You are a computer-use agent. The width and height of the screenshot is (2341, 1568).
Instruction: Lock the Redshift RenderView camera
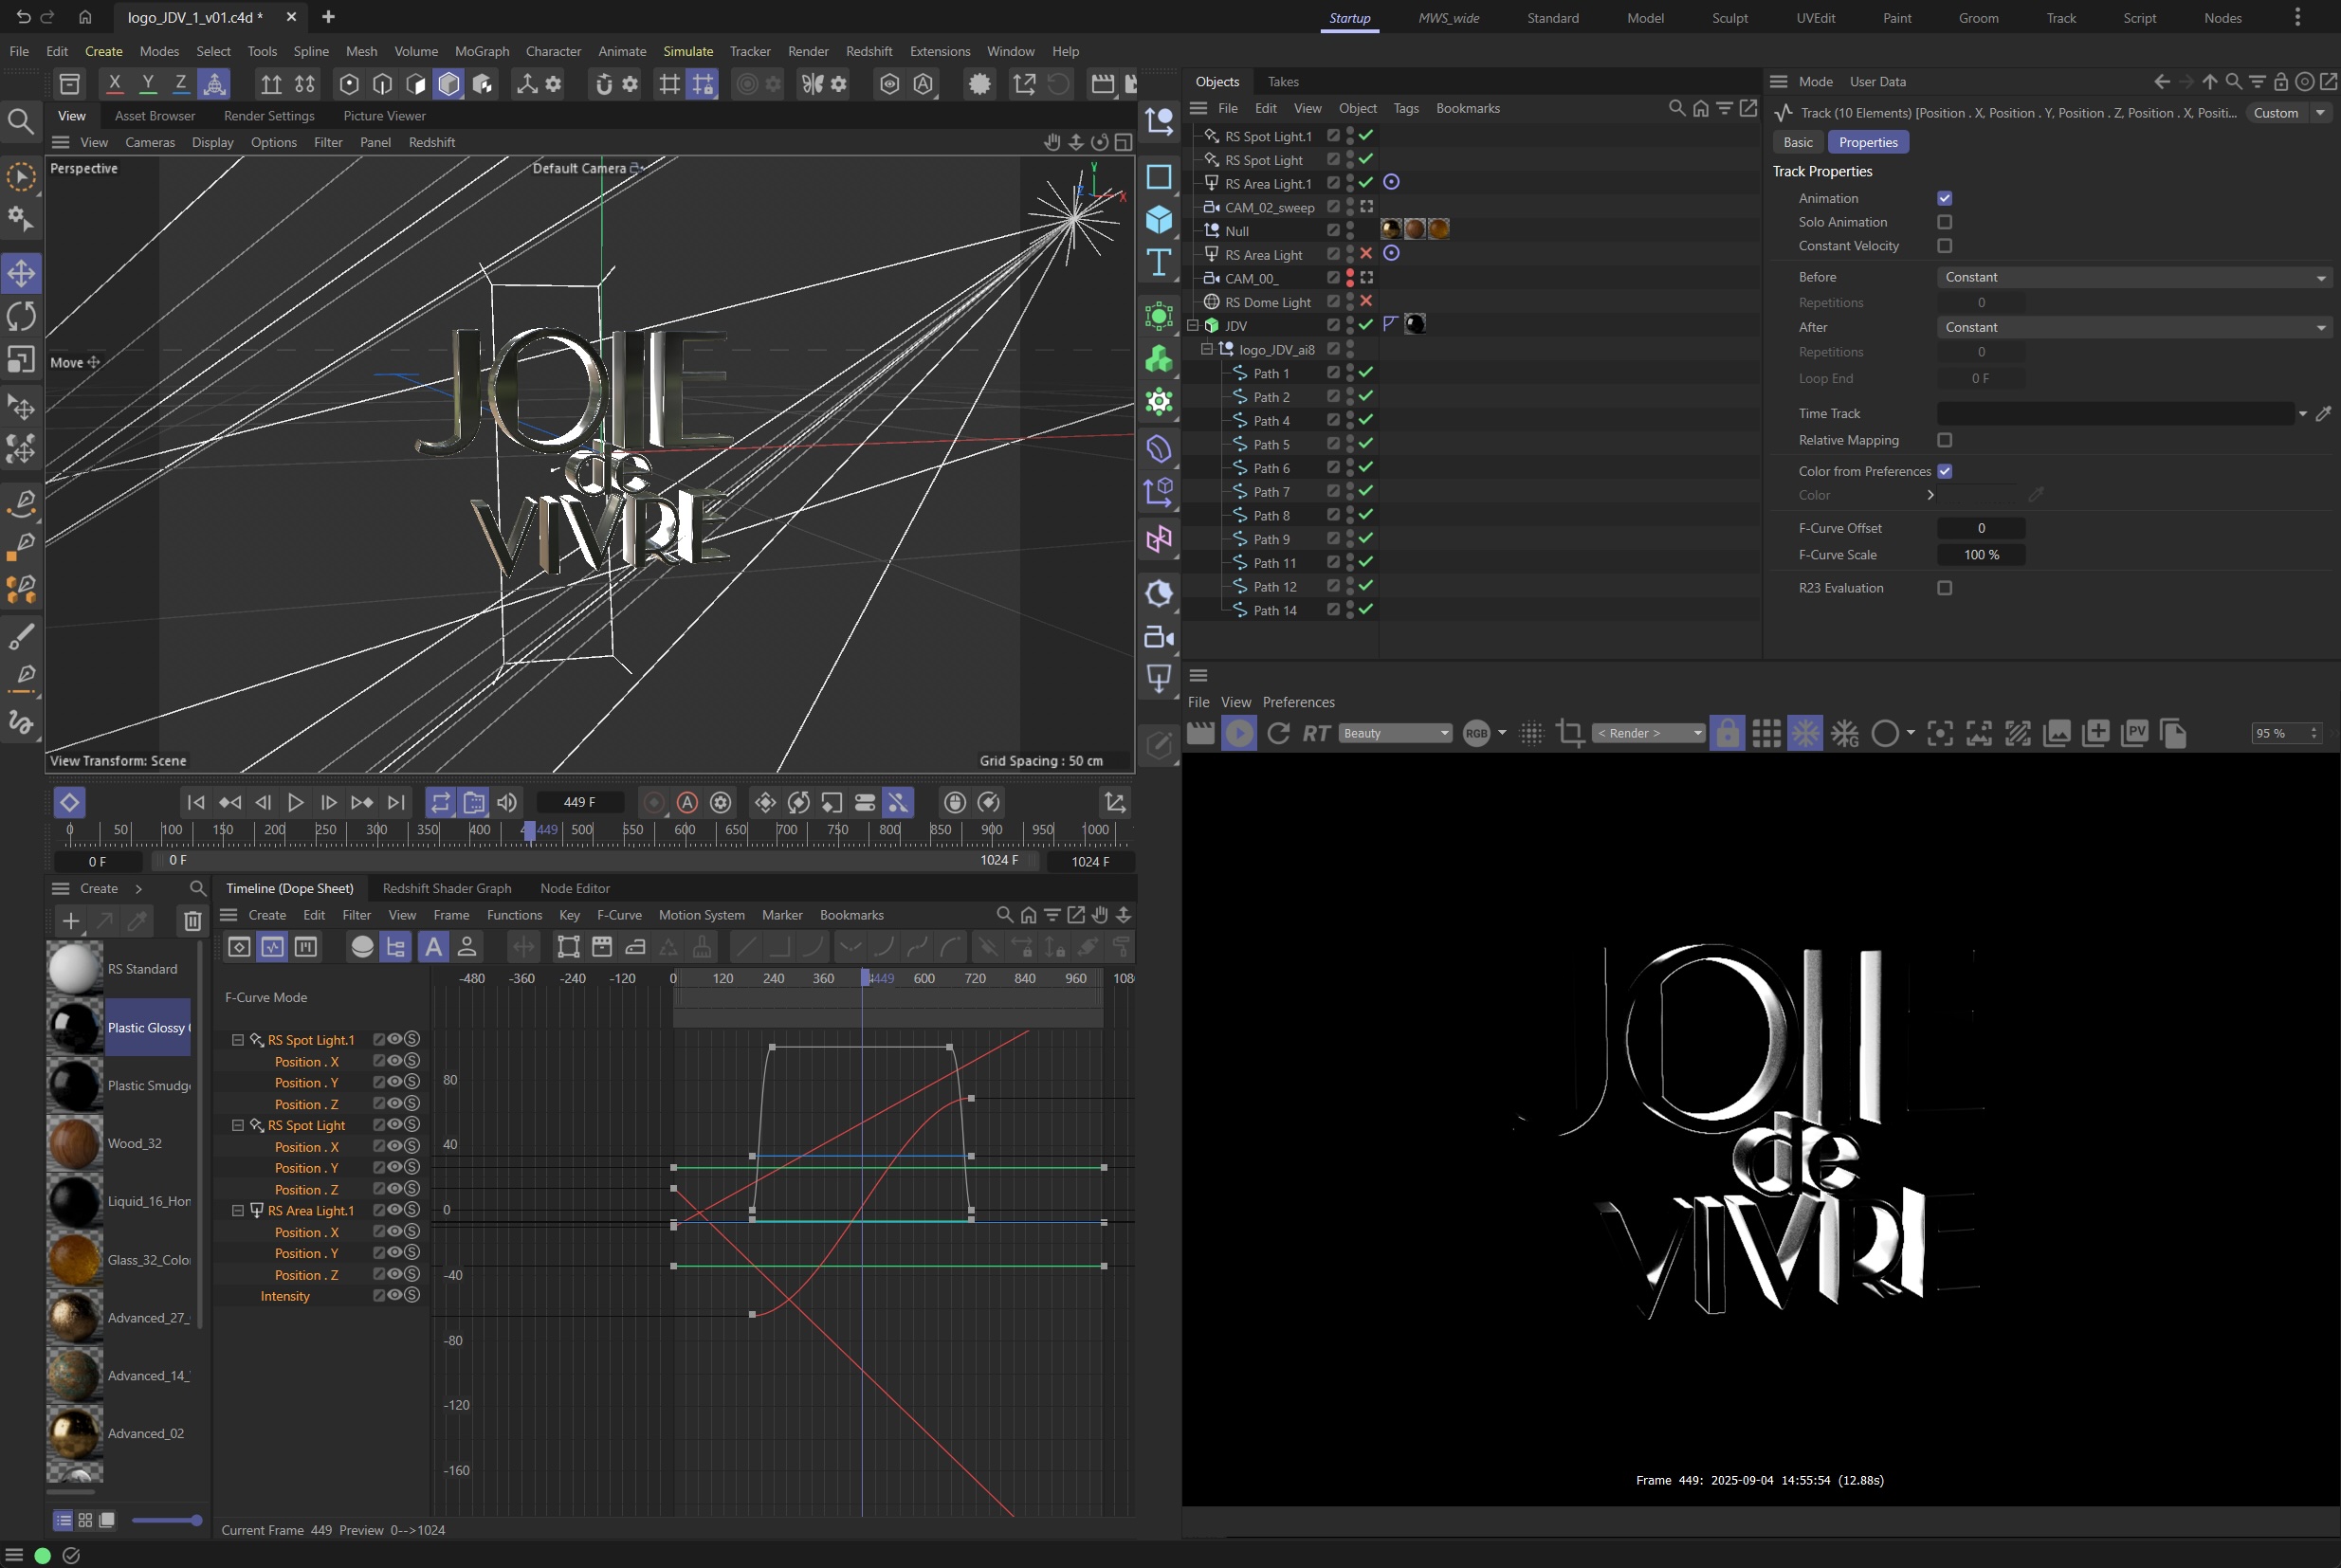pos(1727,733)
